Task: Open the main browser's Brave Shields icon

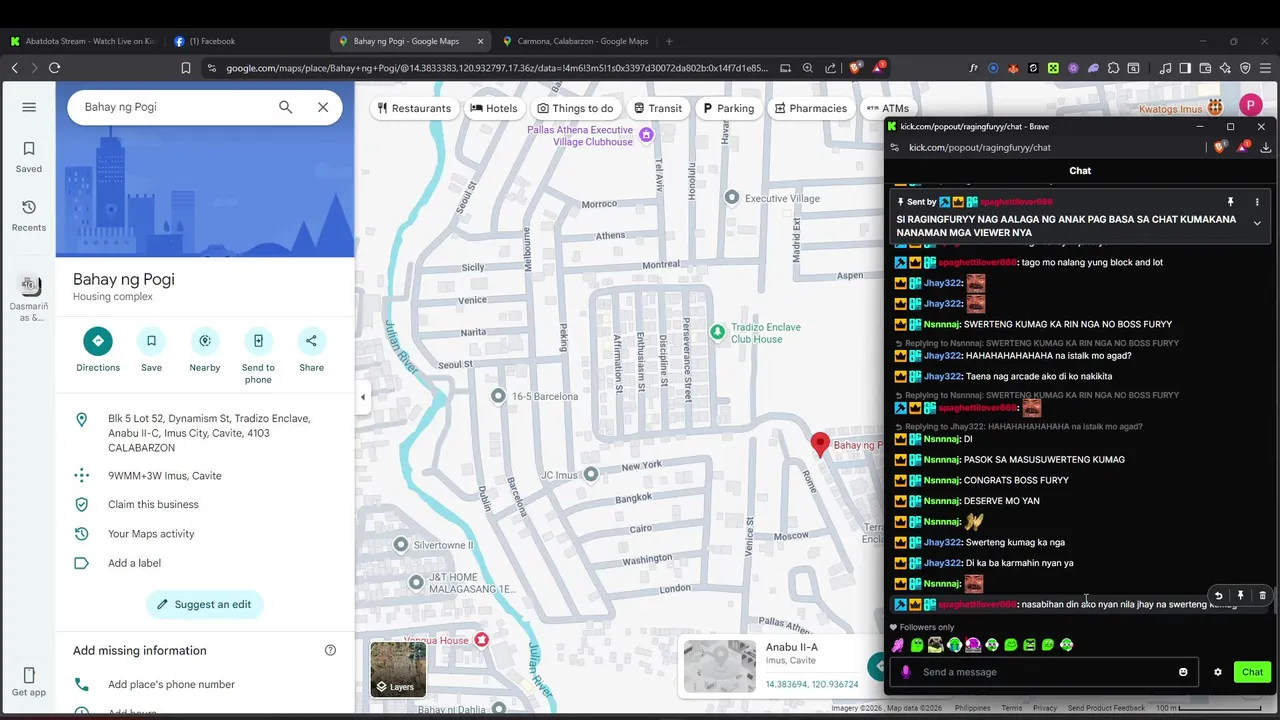Action: (x=855, y=68)
